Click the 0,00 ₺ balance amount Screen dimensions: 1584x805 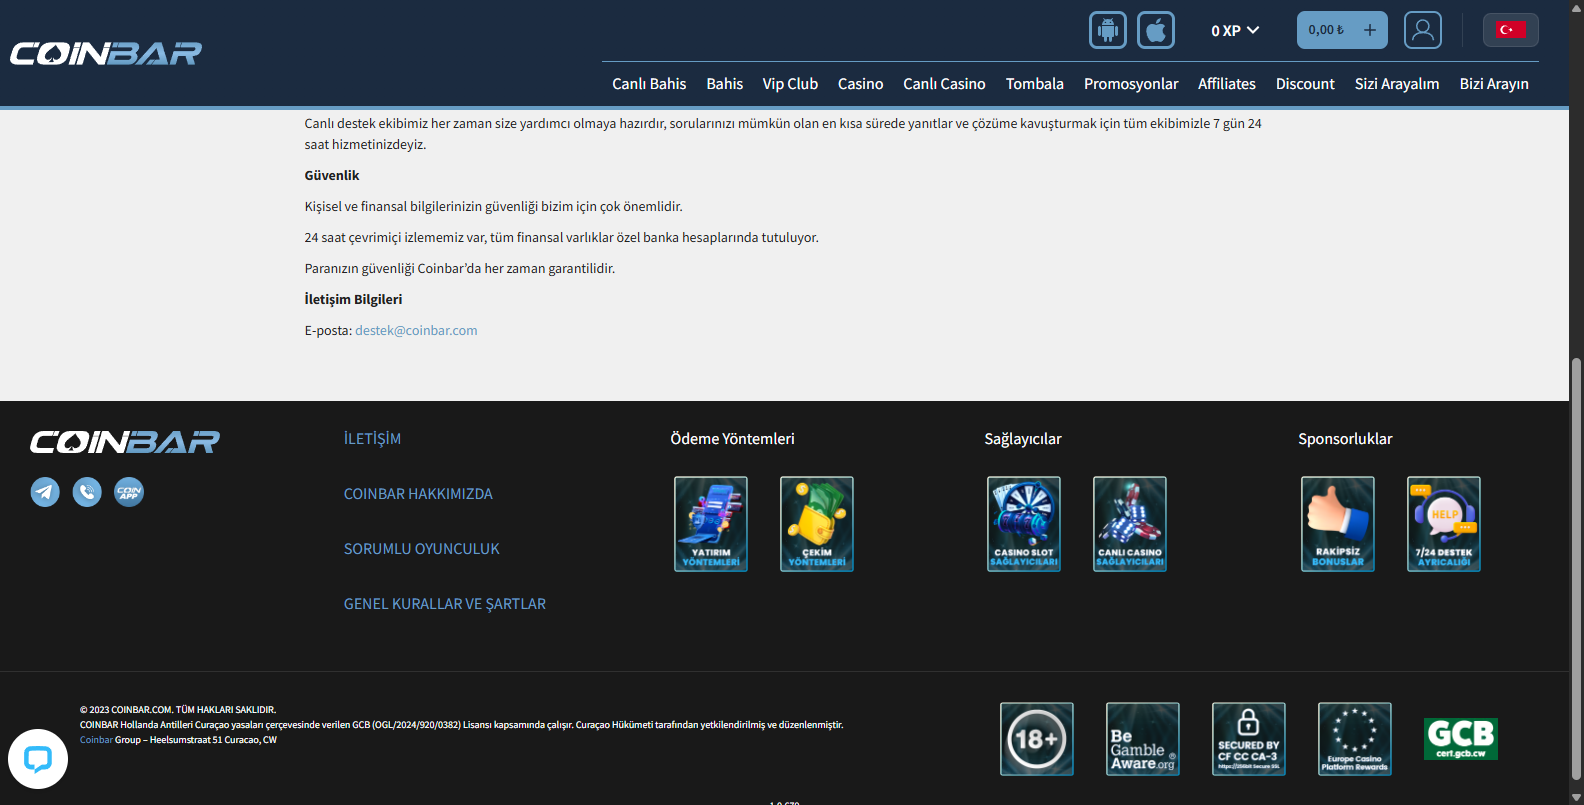tap(1326, 30)
